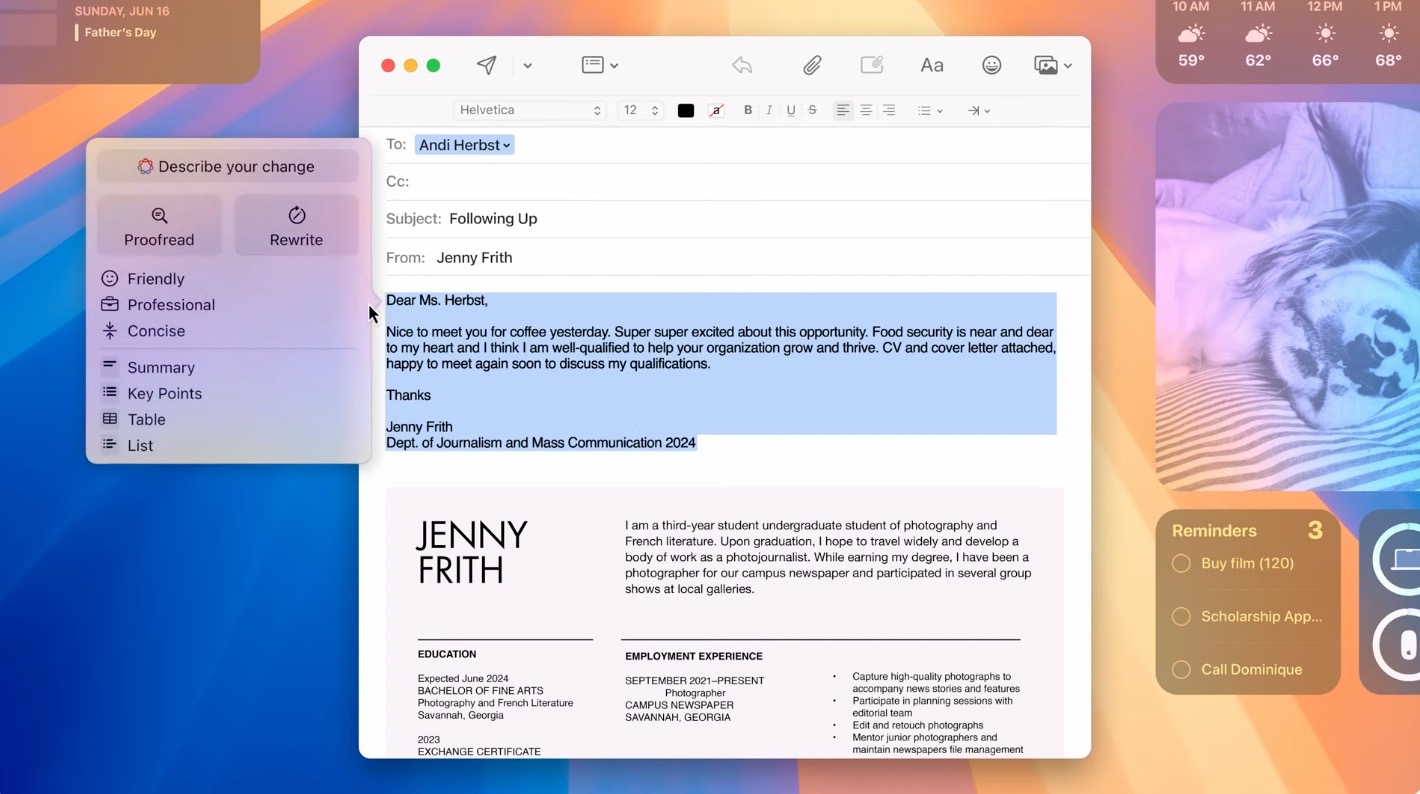1420x794 pixels.
Task: Mark the Buy film (120) reminder complete
Action: [x=1181, y=563]
